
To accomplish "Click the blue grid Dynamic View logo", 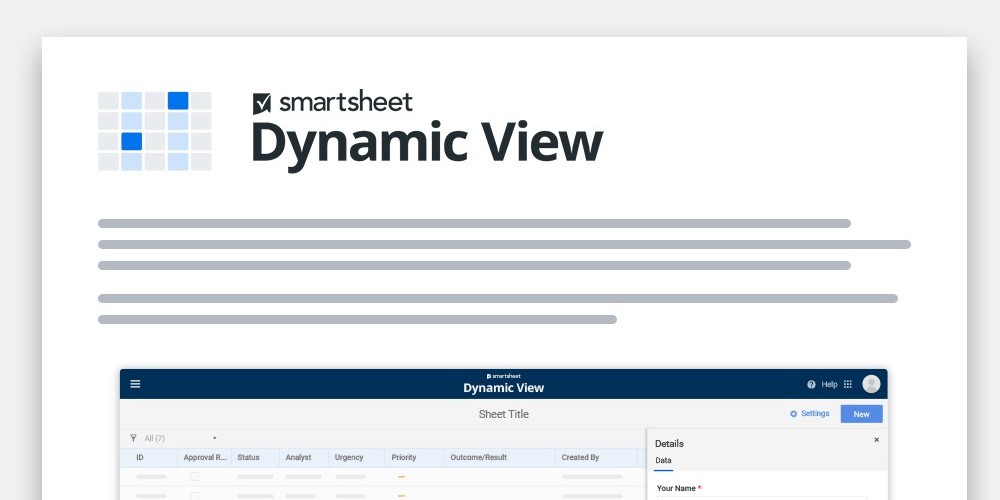I will click(155, 131).
